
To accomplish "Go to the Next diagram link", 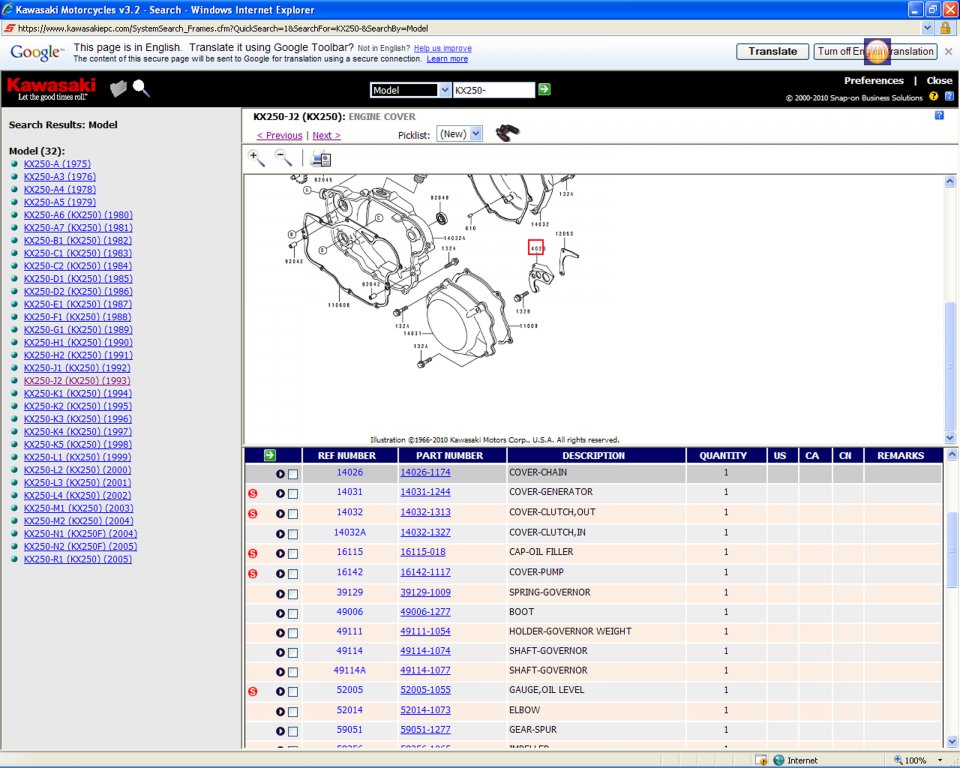I will 326,135.
